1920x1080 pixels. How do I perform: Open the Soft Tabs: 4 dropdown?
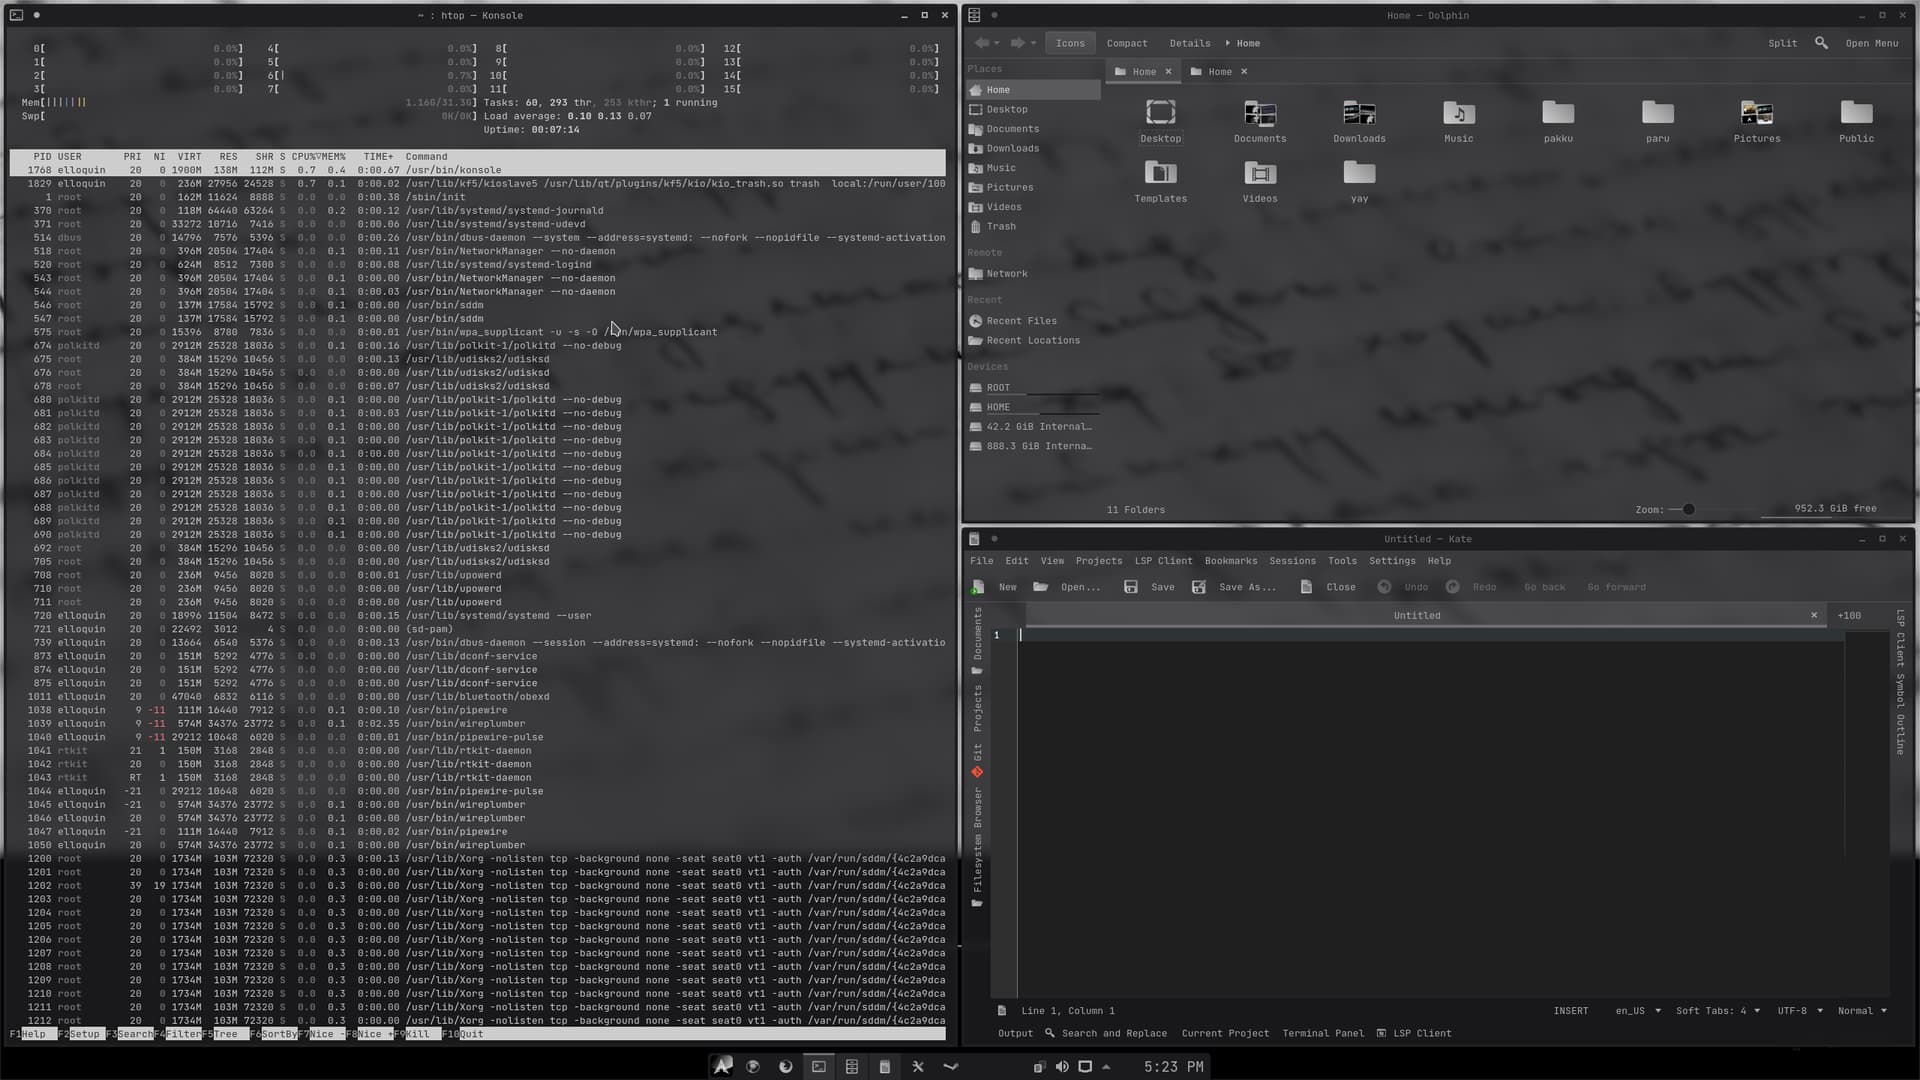point(1718,1011)
